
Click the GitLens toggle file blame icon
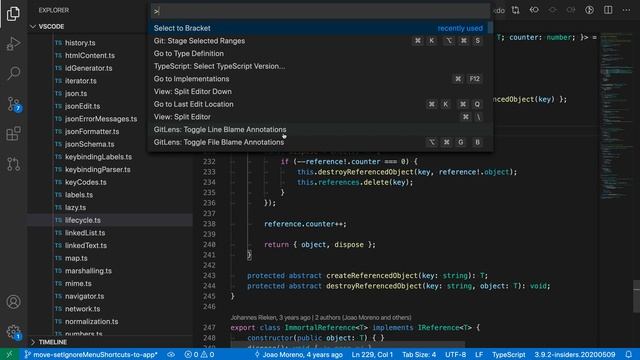tap(589, 10)
